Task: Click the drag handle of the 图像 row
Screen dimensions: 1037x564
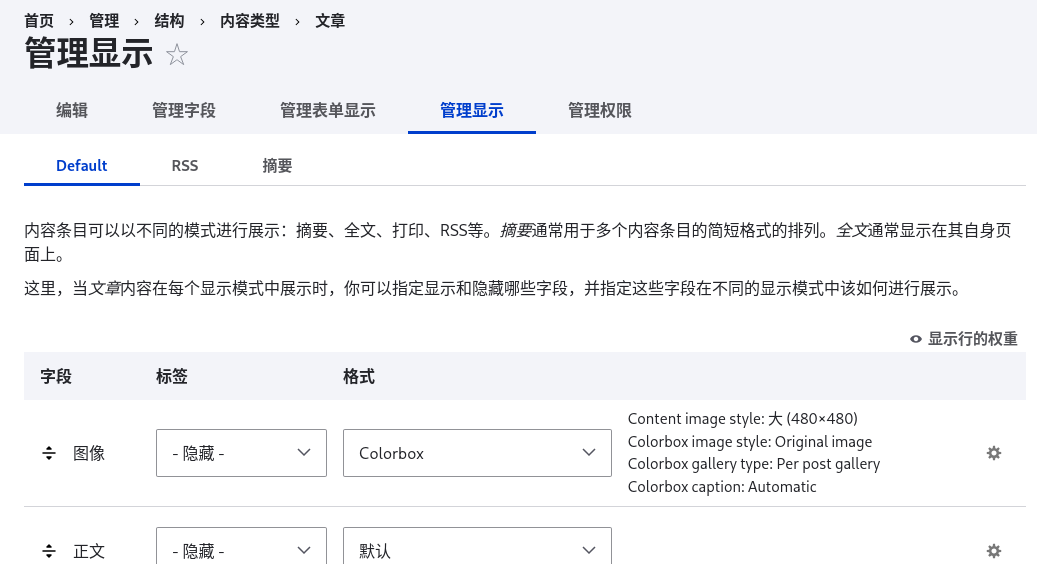Action: click(x=49, y=453)
